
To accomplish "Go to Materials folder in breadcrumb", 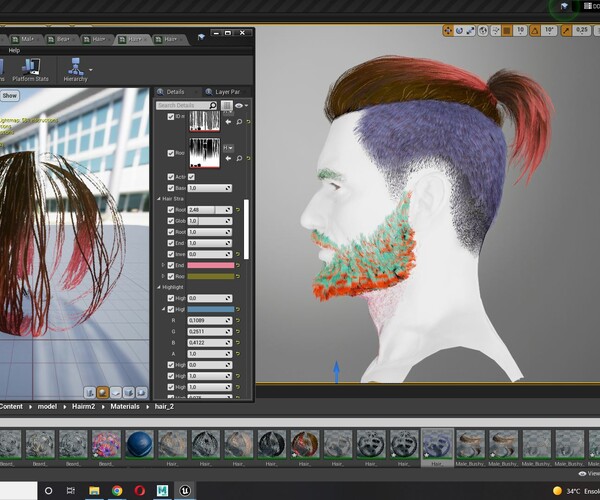I will pyautogui.click(x=125, y=406).
